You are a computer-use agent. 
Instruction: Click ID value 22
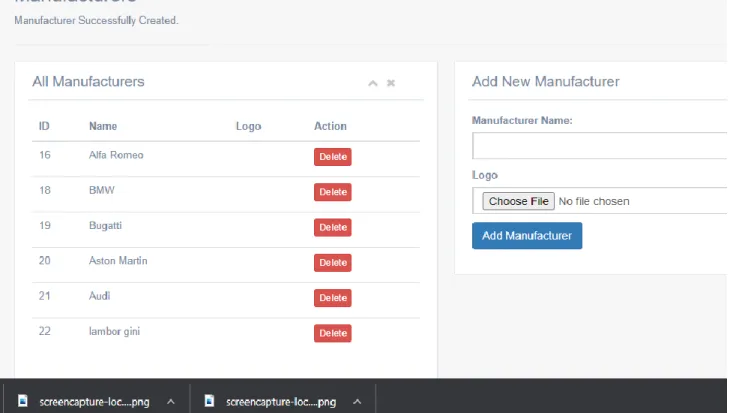tap(45, 332)
